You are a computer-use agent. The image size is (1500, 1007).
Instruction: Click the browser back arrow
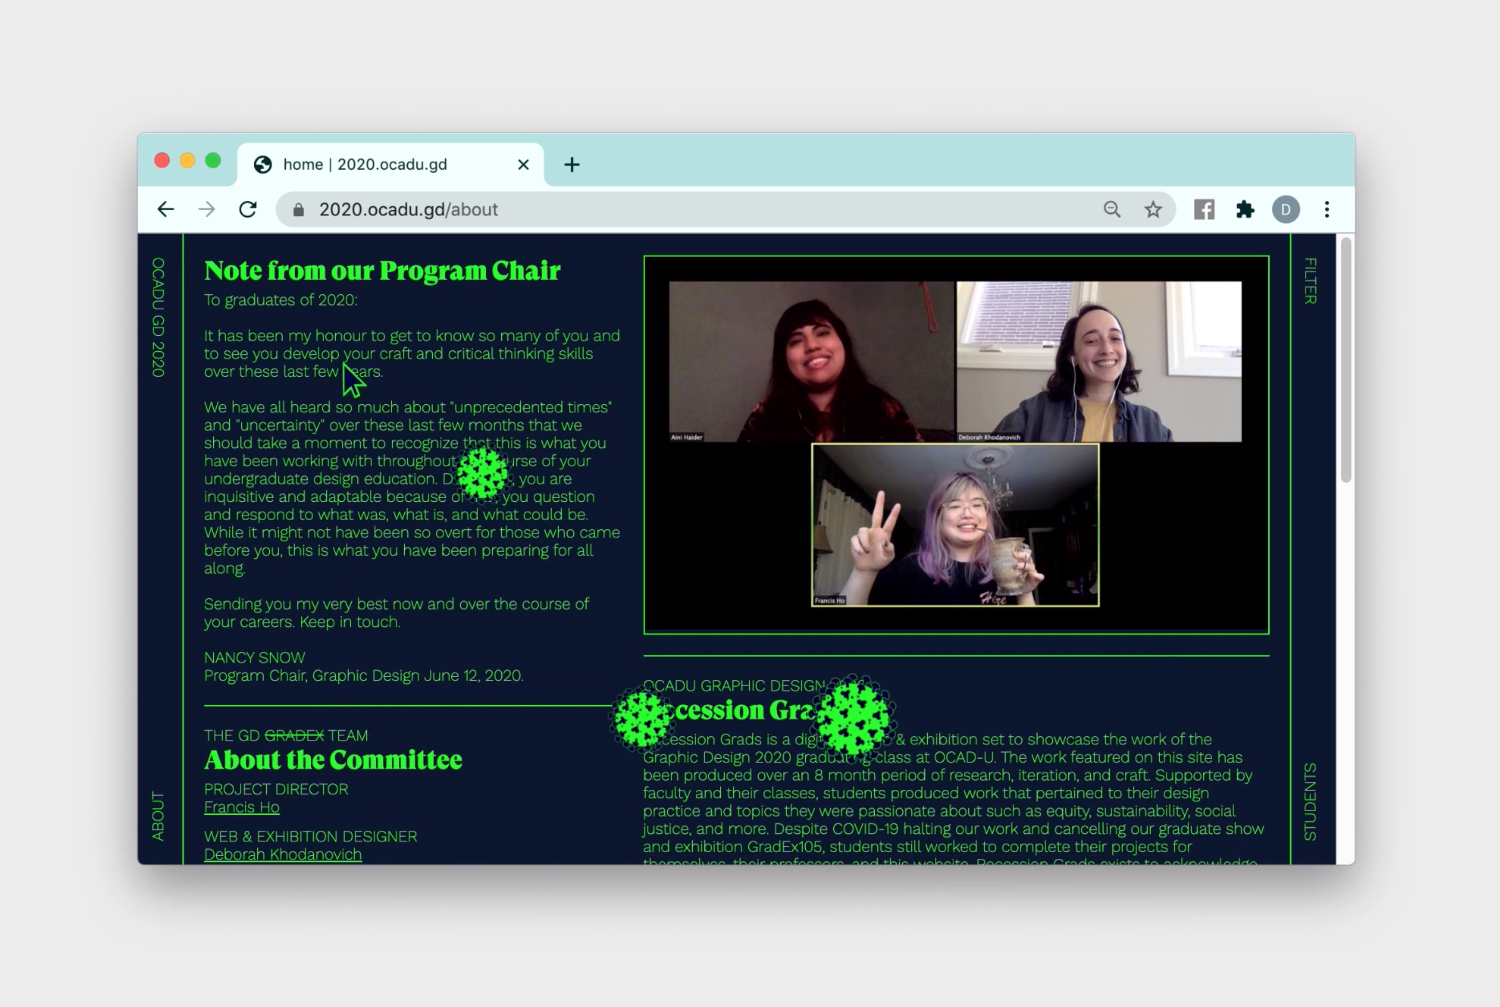click(166, 209)
